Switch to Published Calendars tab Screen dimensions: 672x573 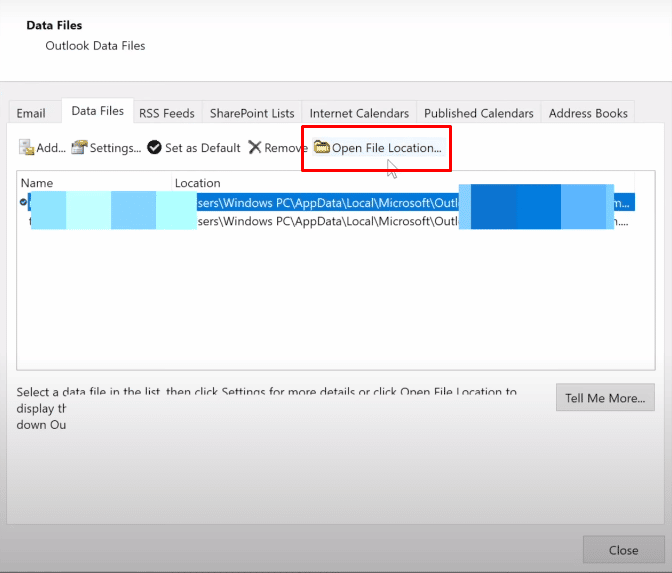click(479, 113)
